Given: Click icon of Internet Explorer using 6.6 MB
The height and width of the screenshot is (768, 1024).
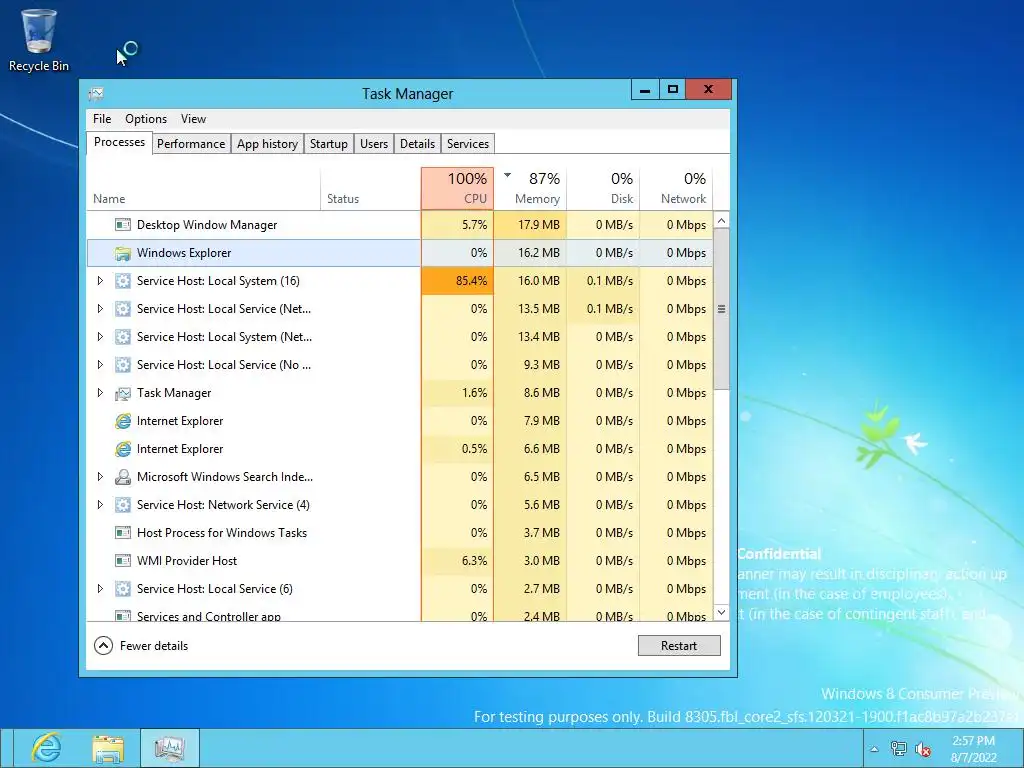Looking at the screenshot, I should [x=123, y=449].
